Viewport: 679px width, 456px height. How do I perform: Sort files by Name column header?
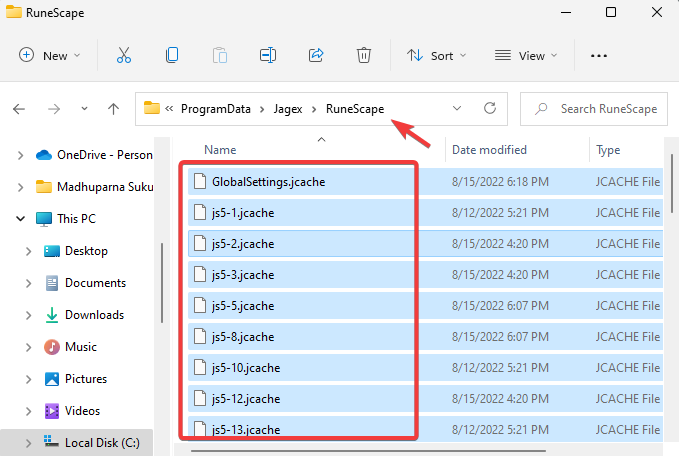pyautogui.click(x=220, y=150)
